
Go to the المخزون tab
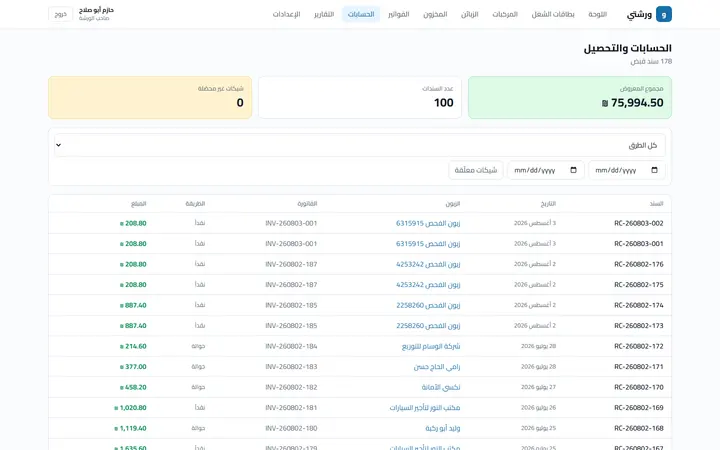pyautogui.click(x=435, y=14)
